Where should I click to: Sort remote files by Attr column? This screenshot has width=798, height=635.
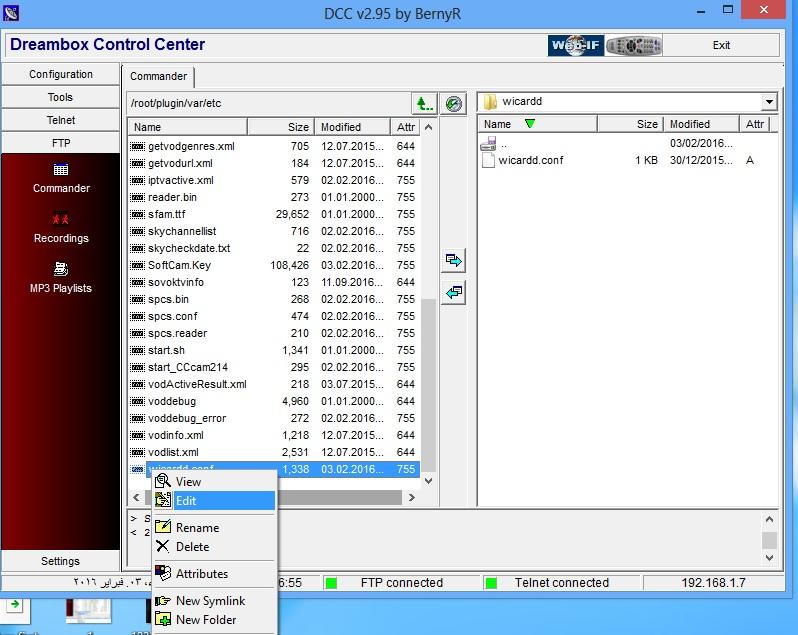[405, 127]
